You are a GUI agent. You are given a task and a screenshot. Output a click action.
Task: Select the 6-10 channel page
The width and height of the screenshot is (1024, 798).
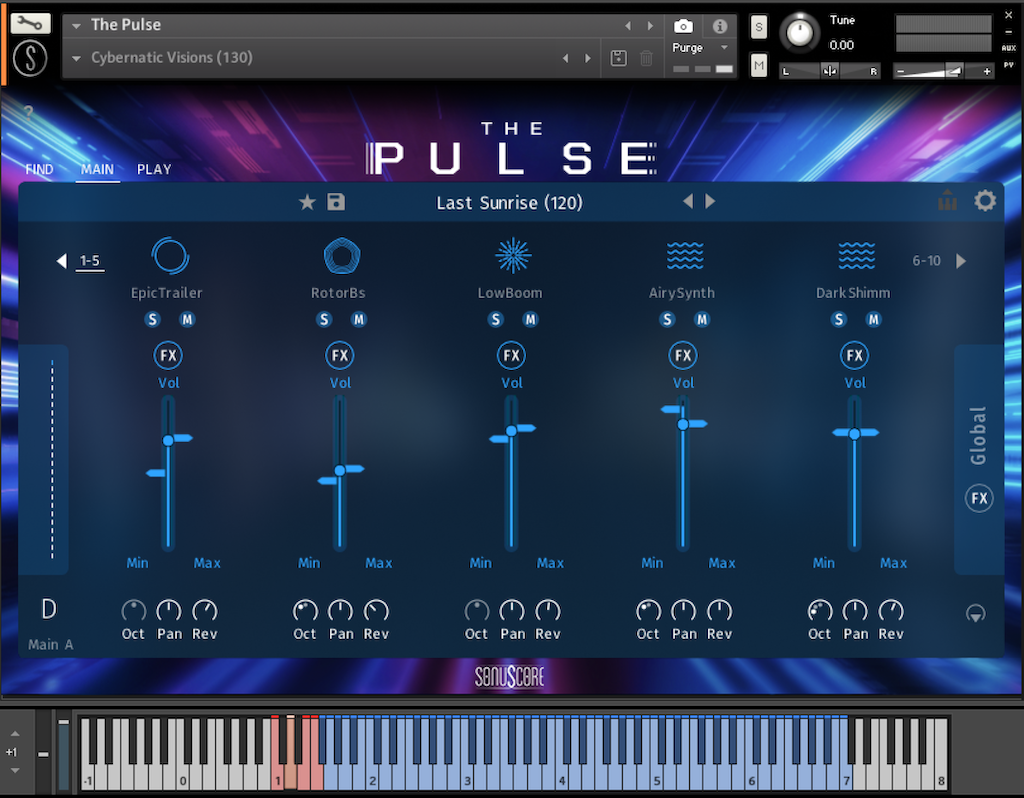pyautogui.click(x=926, y=261)
